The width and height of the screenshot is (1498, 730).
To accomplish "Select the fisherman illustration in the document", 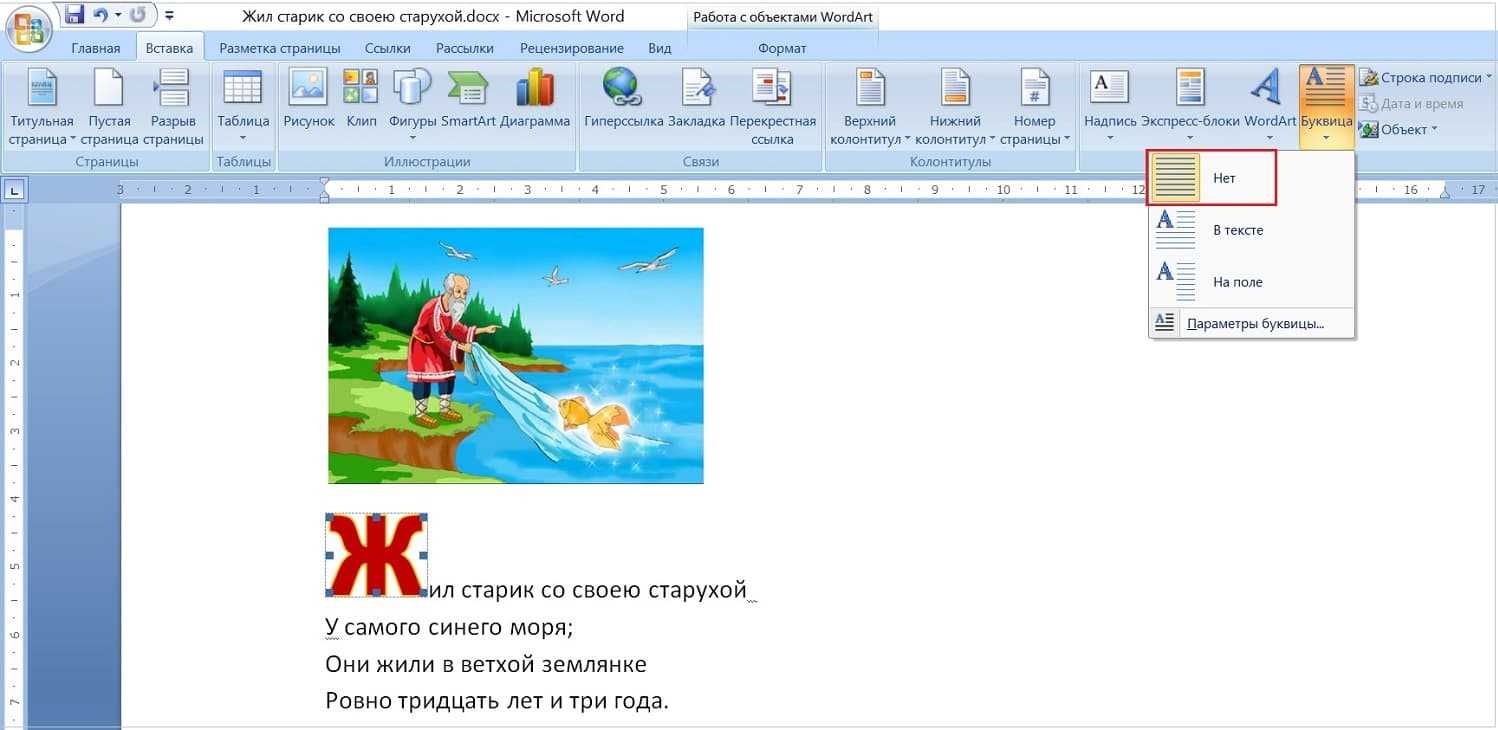I will point(516,355).
